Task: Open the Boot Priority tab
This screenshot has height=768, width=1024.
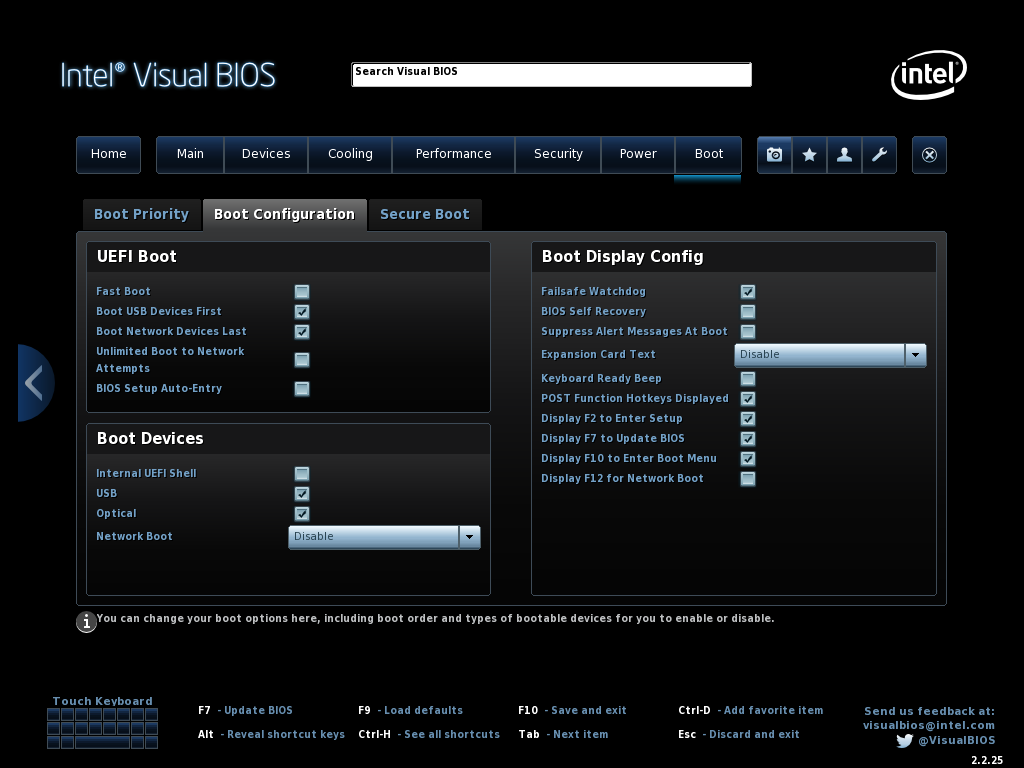Action: point(141,214)
